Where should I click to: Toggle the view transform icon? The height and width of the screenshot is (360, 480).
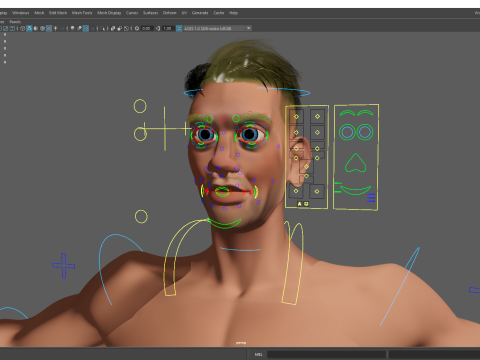coord(179,28)
